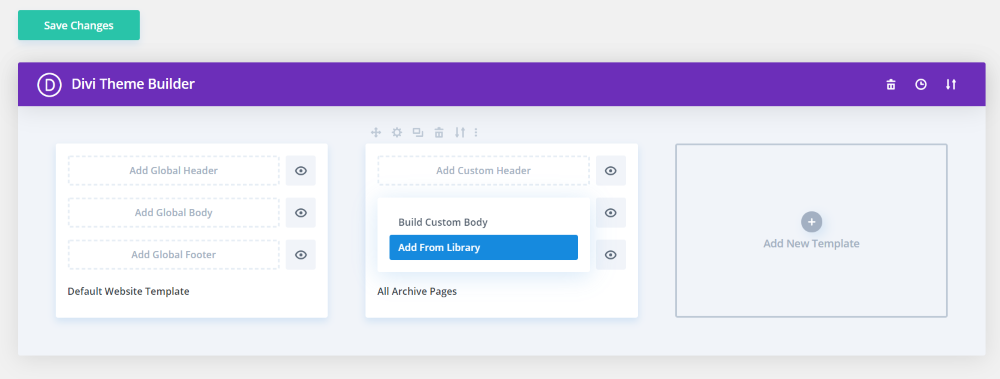The width and height of the screenshot is (1000, 379).
Task: Click Add Custom Header area
Action: click(483, 170)
